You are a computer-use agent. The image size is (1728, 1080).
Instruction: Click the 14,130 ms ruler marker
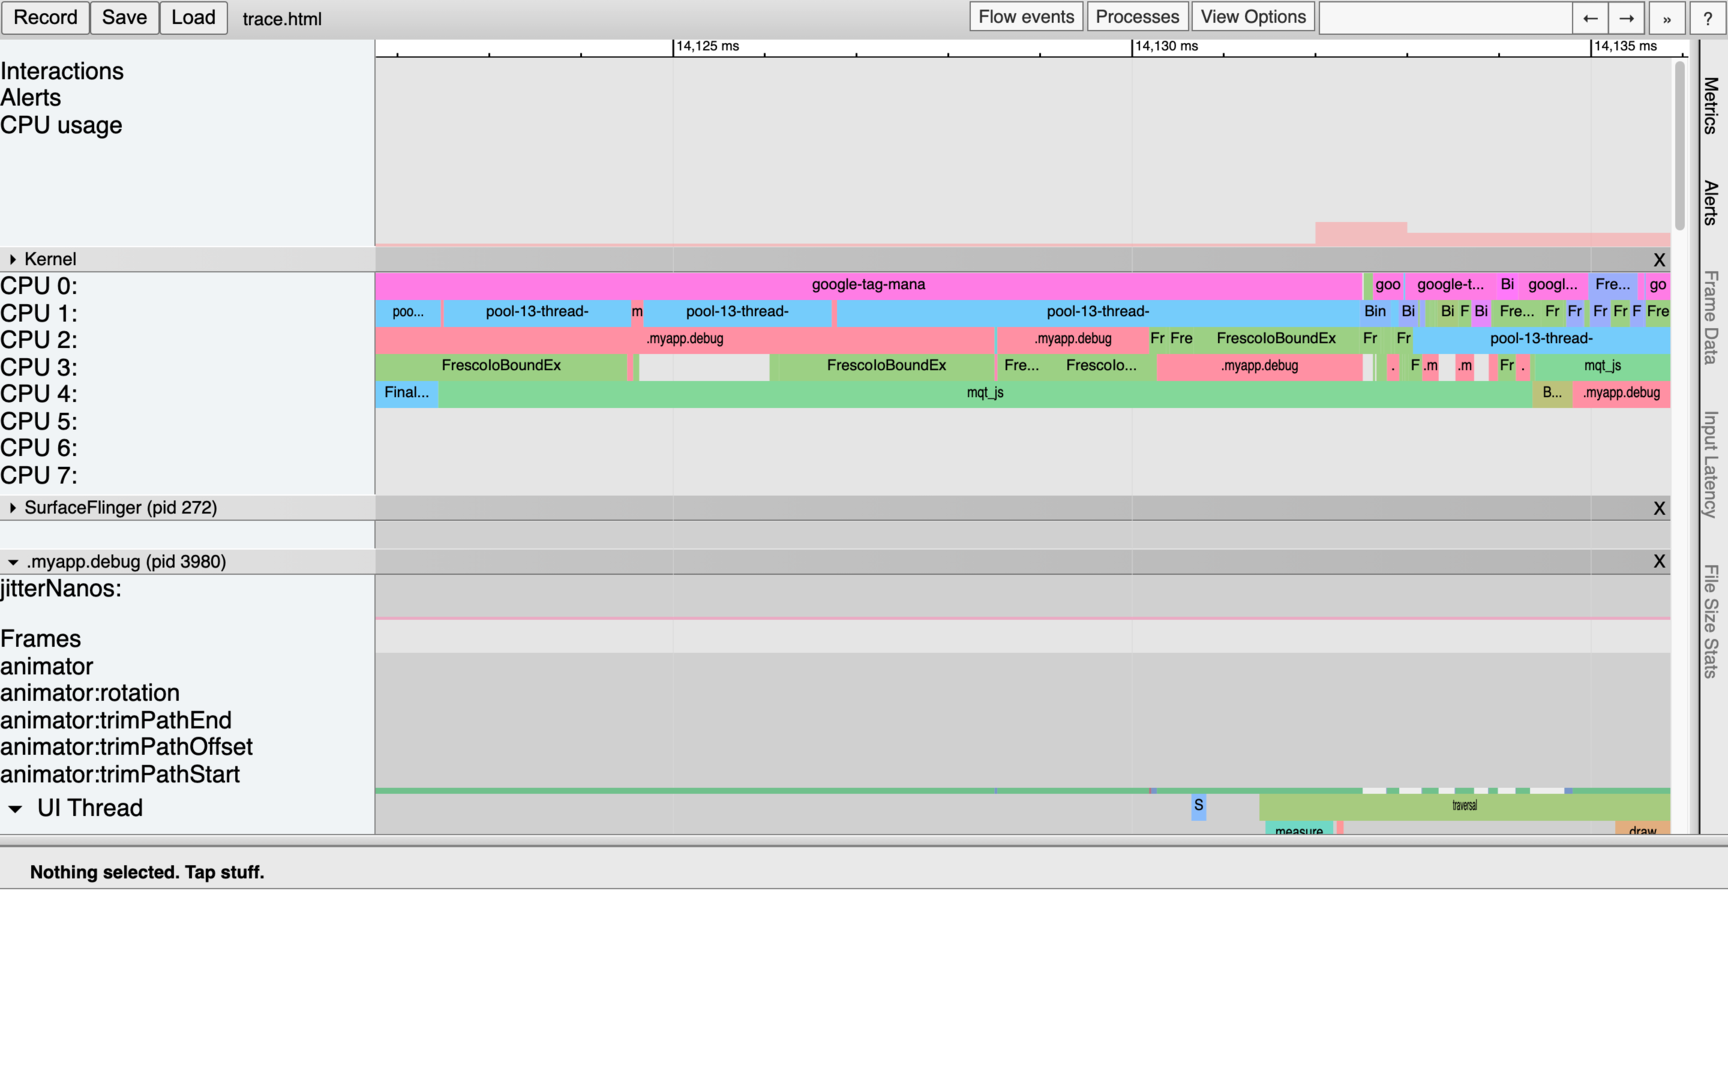pos(1166,46)
